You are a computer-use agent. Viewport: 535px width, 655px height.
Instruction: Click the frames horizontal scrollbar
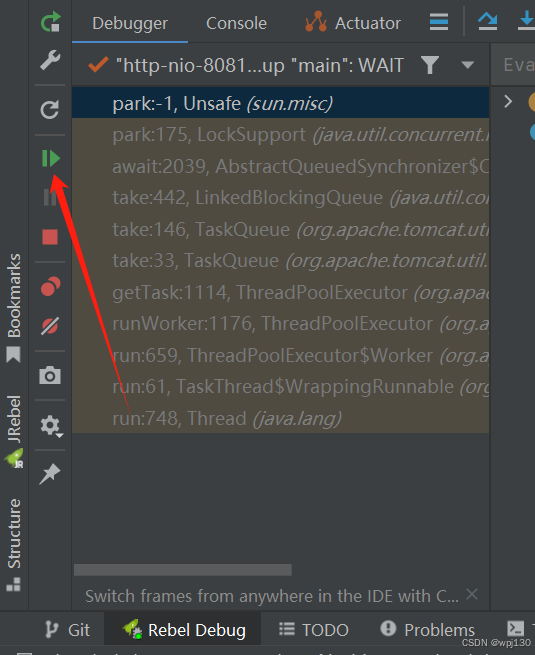coord(183,570)
